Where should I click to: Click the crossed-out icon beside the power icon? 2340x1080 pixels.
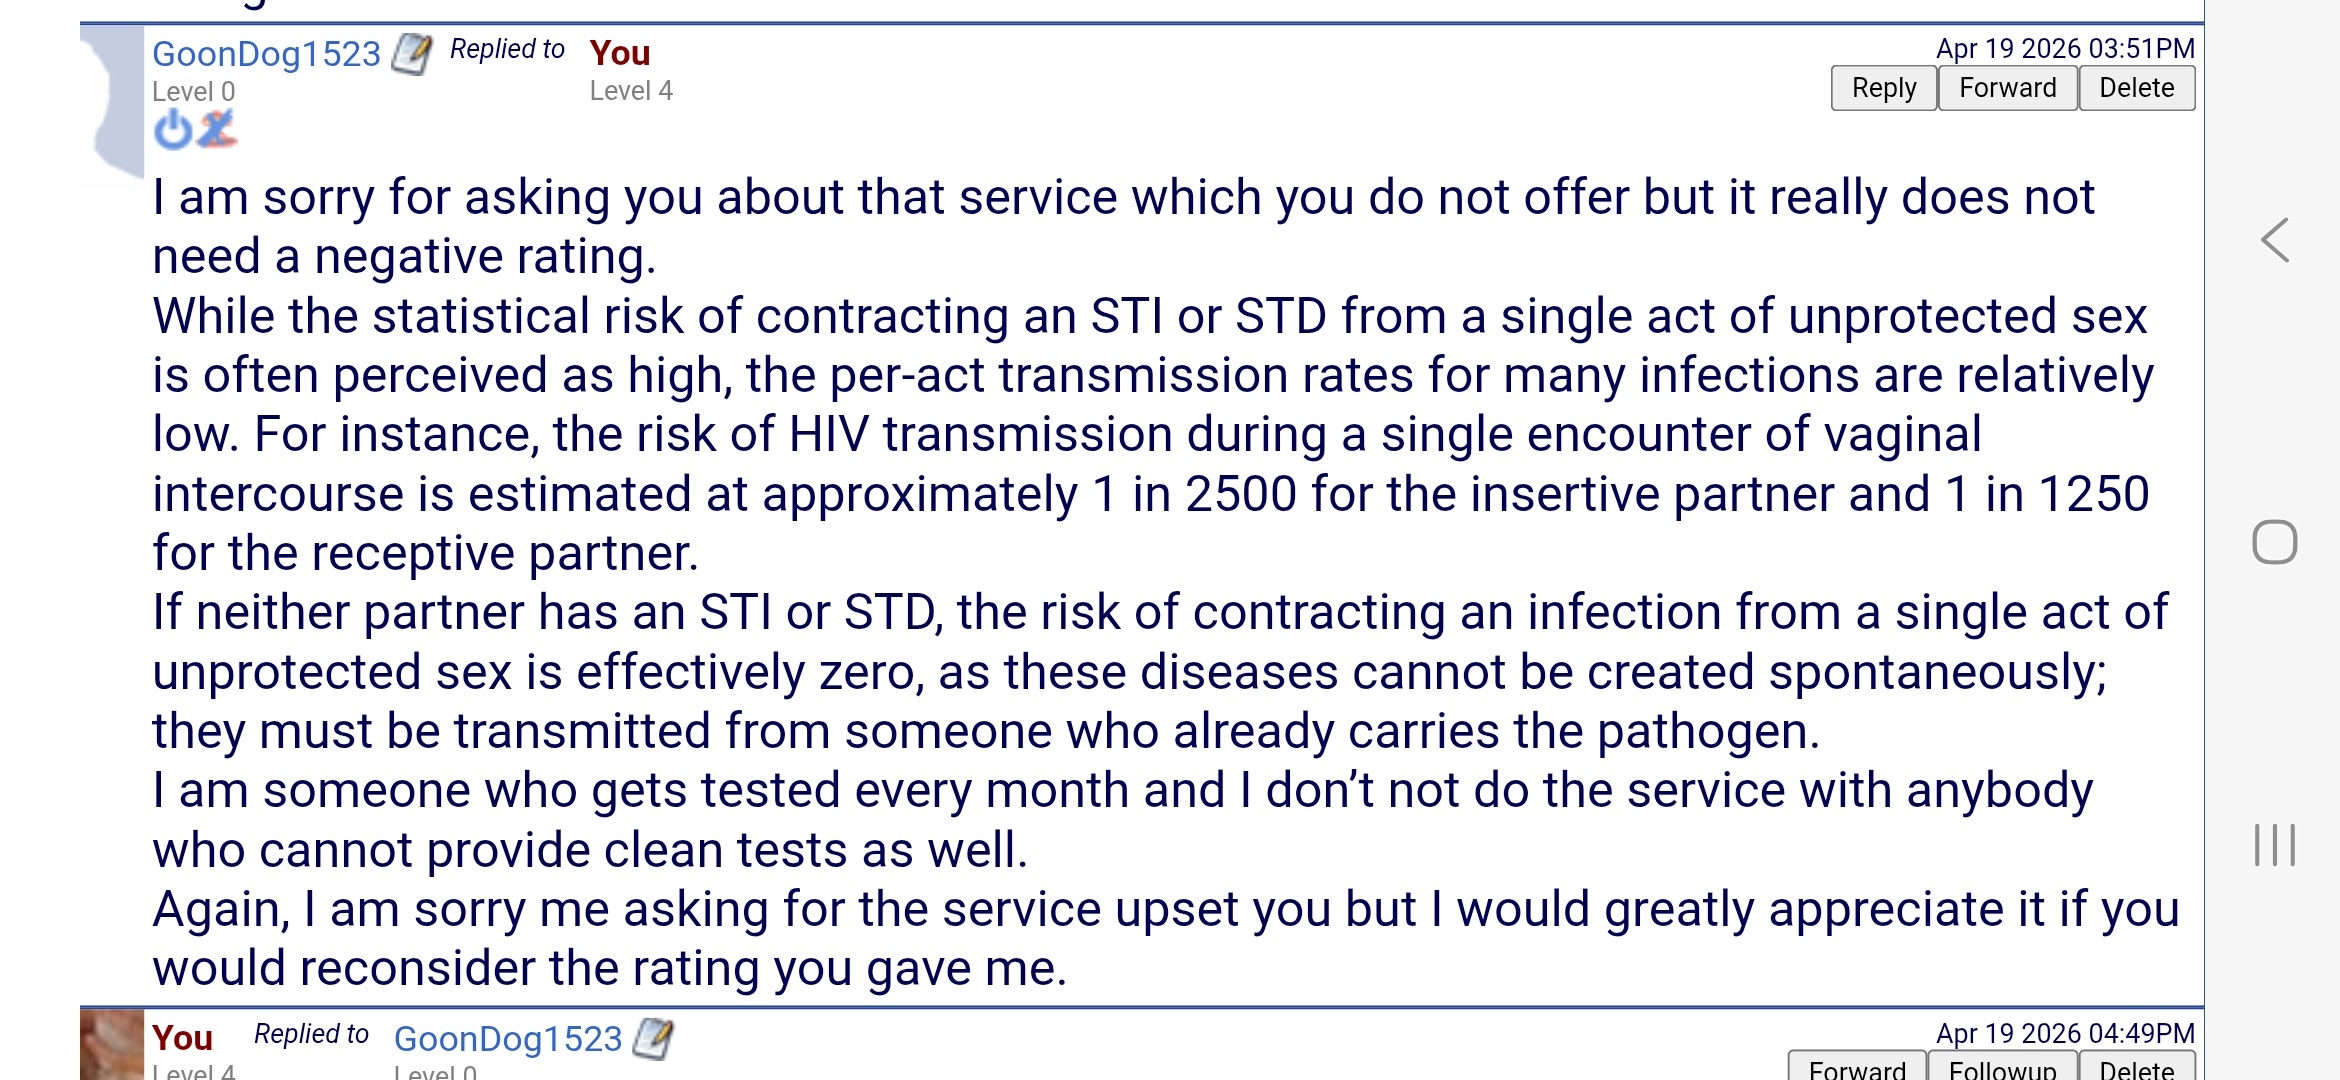pyautogui.click(x=217, y=130)
